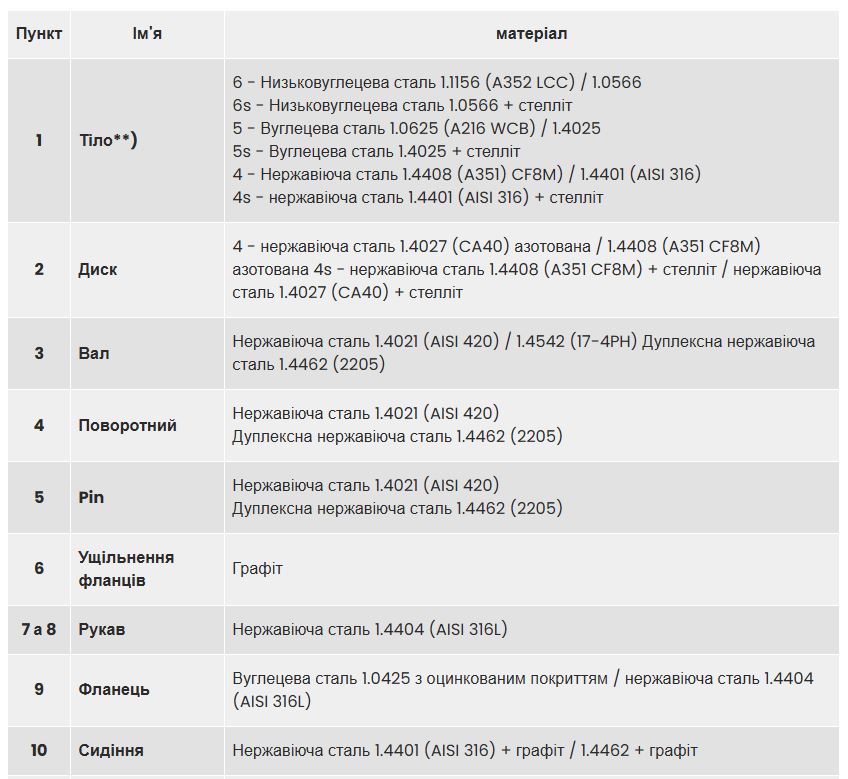Select the "Поворотний" name cell
848x779 pixels.
127,425
